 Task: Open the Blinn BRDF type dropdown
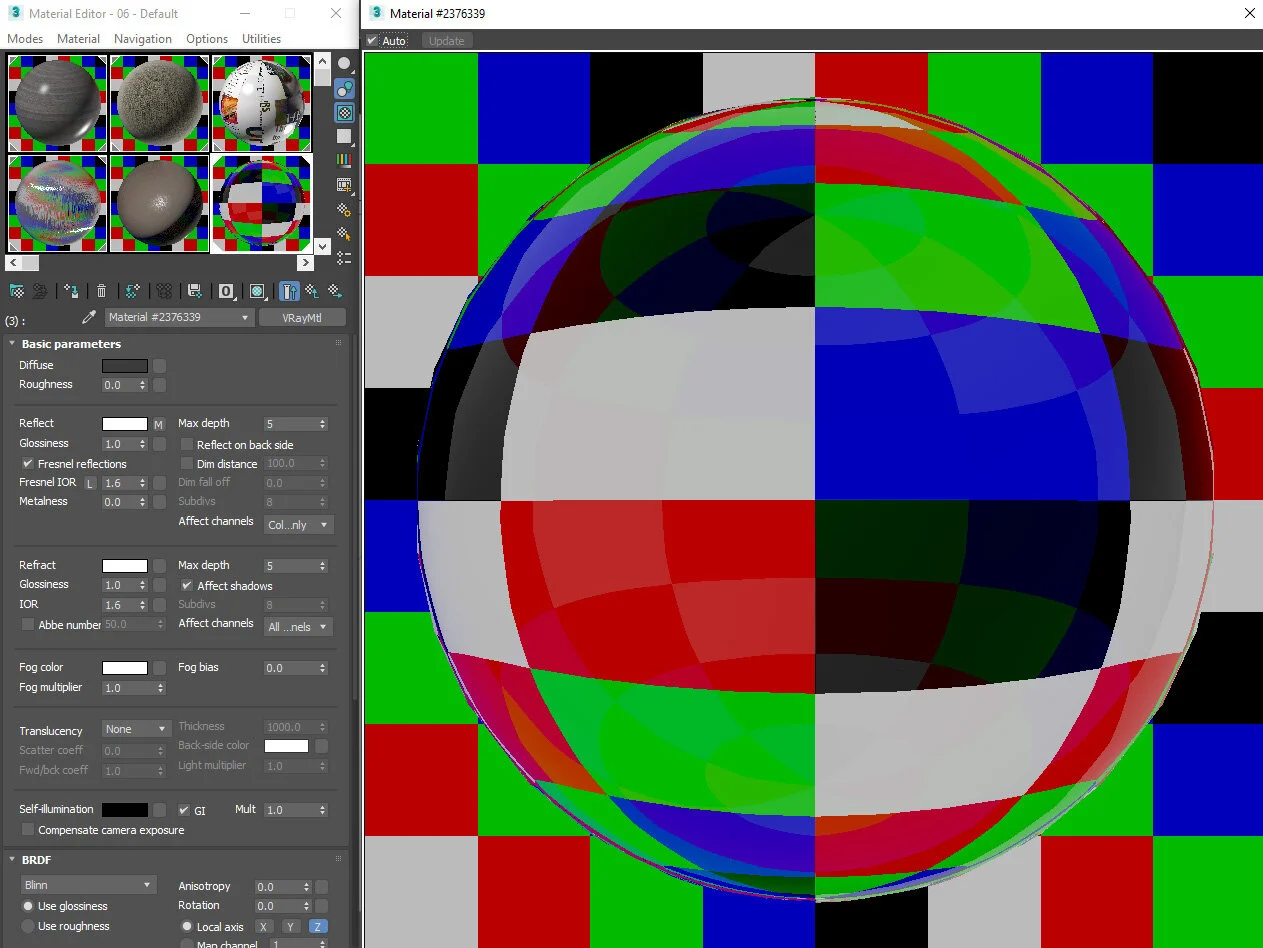pos(89,885)
